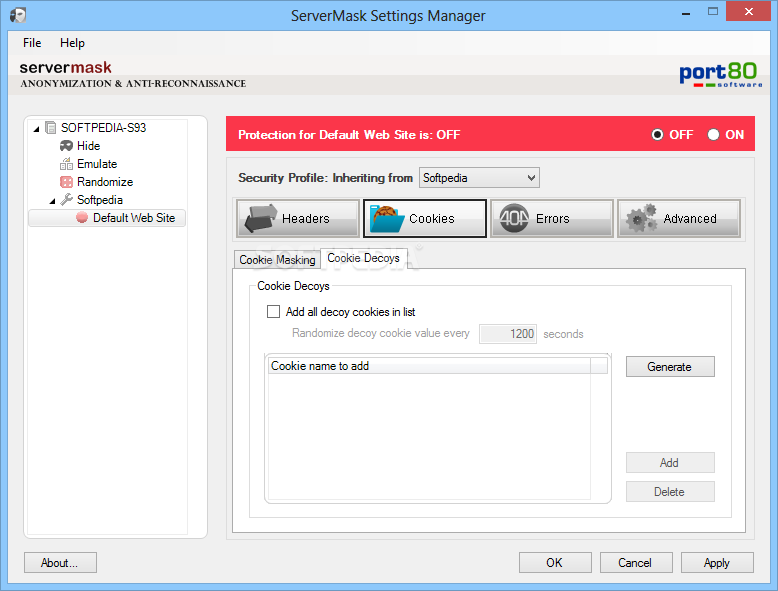Click the Generate button
Image resolution: width=778 pixels, height=591 pixels.
pos(670,367)
